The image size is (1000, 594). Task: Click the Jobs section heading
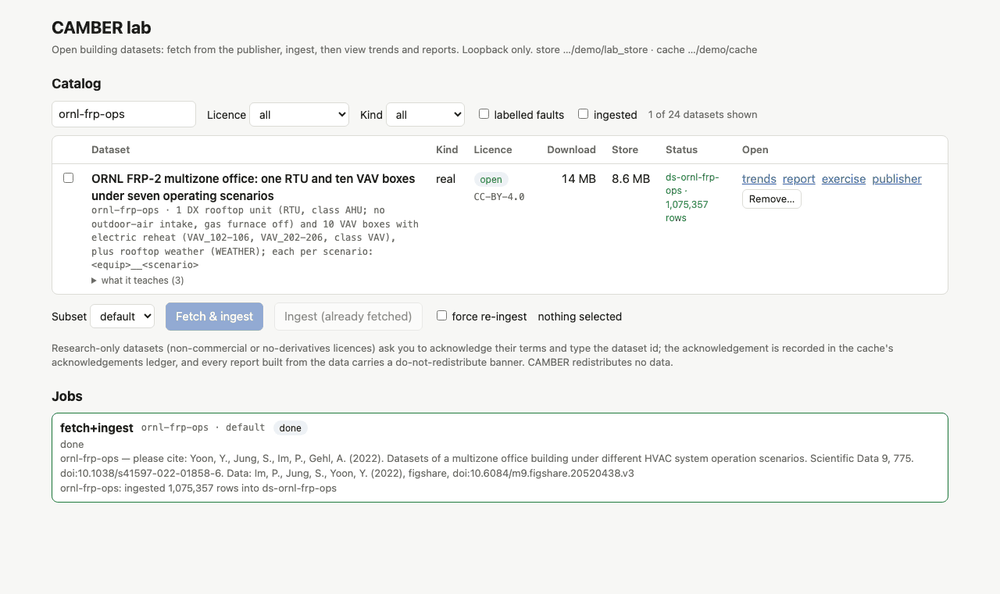67,396
